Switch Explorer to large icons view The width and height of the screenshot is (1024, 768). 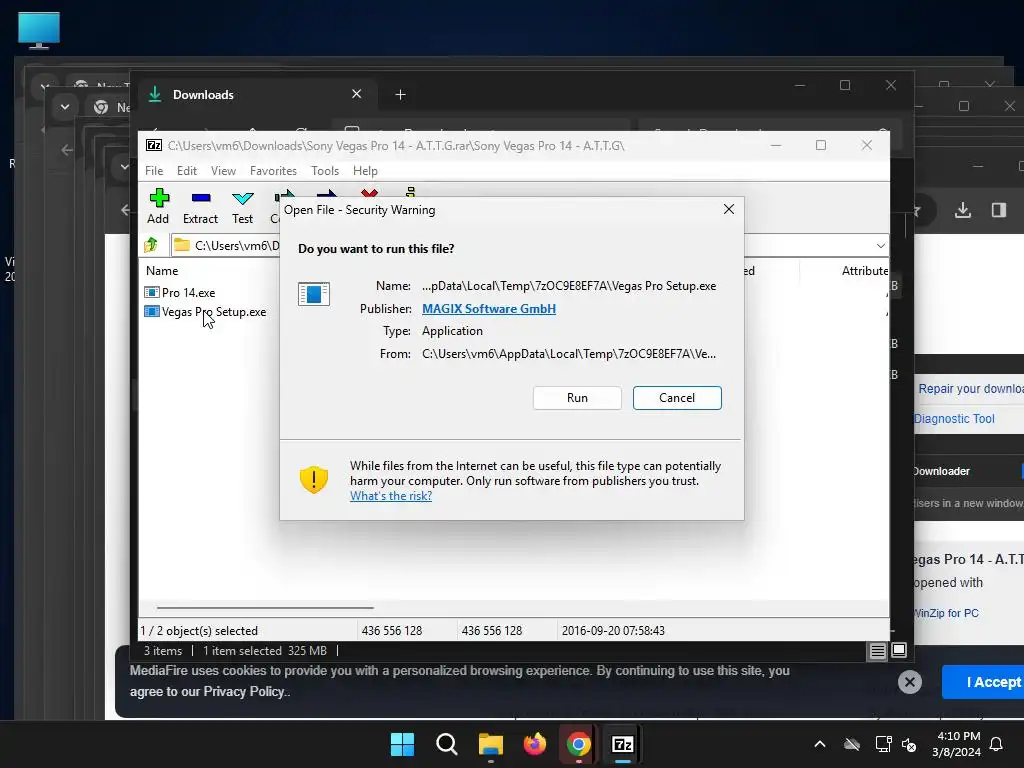(899, 650)
